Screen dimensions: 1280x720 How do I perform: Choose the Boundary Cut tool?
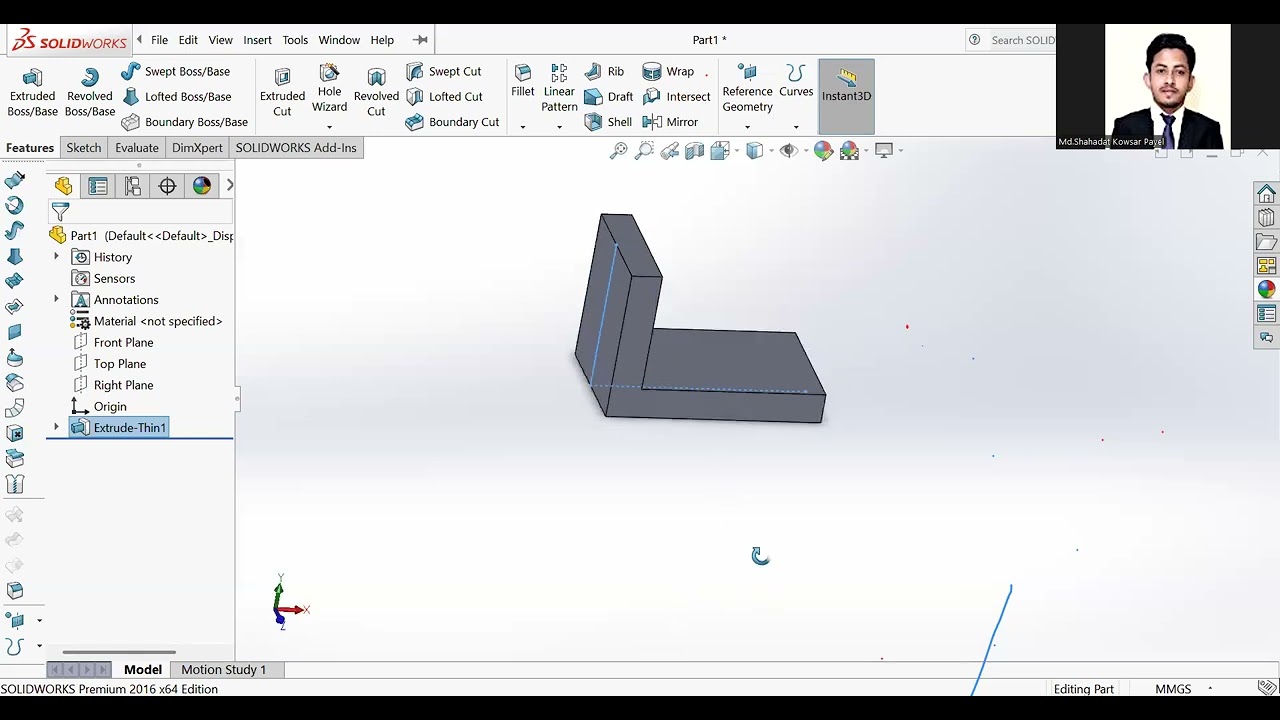pyautogui.click(x=452, y=122)
